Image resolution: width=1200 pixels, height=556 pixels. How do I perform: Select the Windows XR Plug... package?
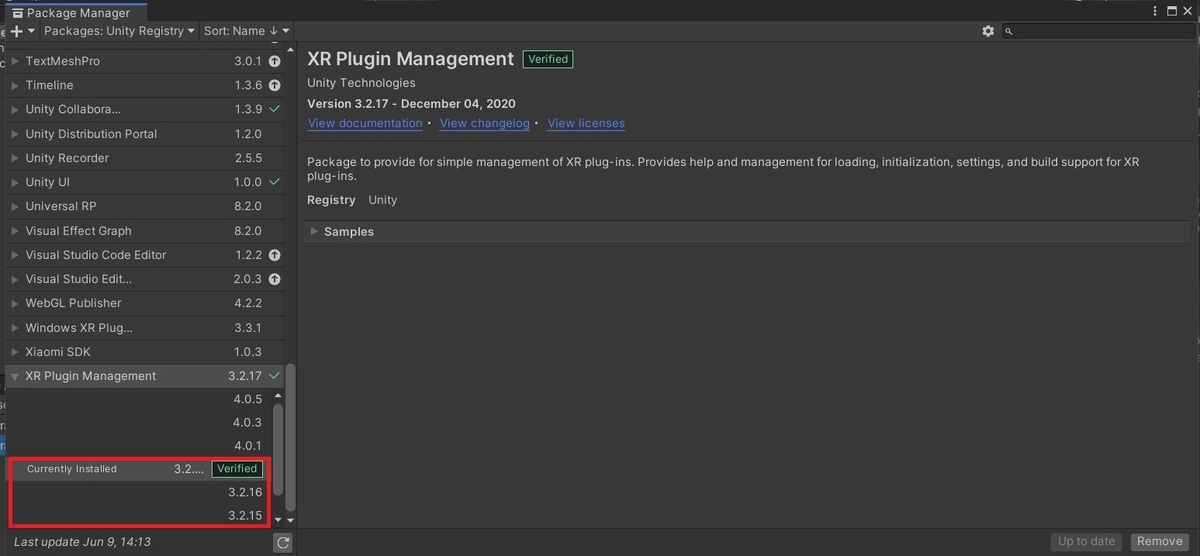click(145, 328)
